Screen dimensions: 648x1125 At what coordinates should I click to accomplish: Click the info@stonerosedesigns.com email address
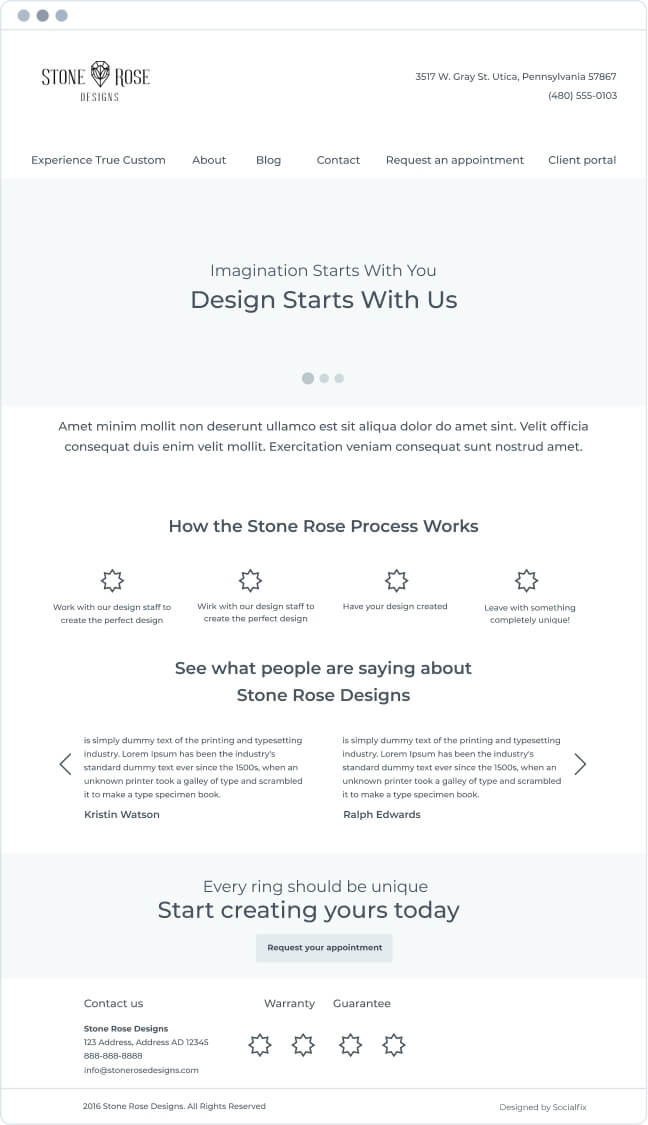click(x=141, y=1070)
